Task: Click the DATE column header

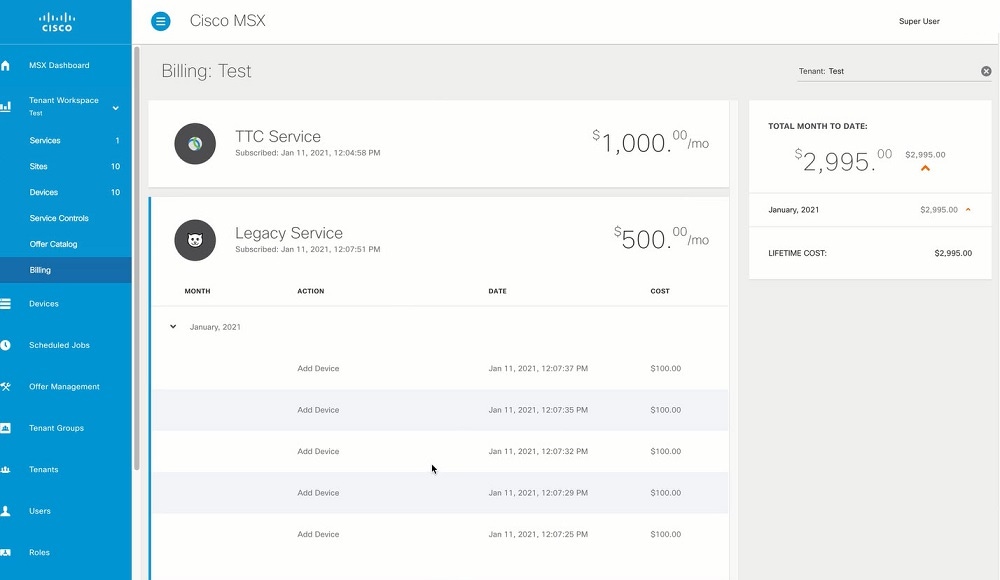Action: coord(497,291)
